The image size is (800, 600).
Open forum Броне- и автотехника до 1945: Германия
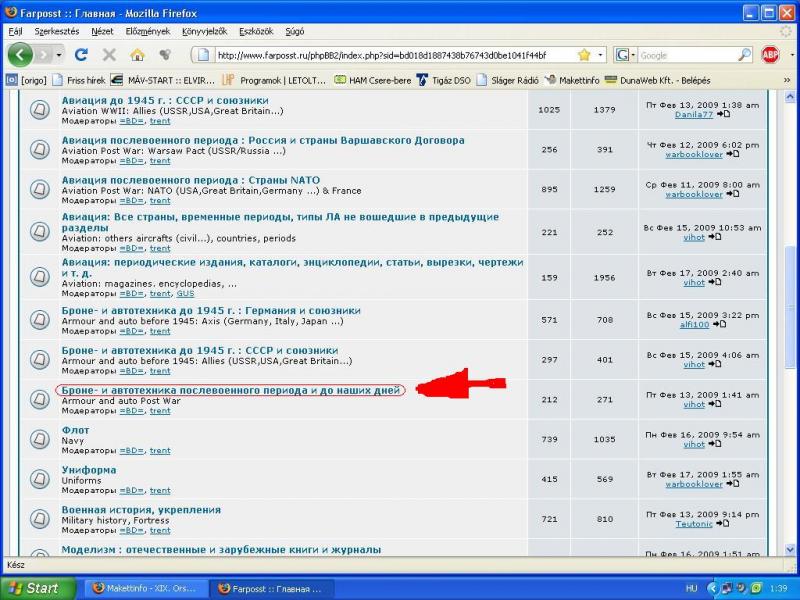[x=211, y=311]
